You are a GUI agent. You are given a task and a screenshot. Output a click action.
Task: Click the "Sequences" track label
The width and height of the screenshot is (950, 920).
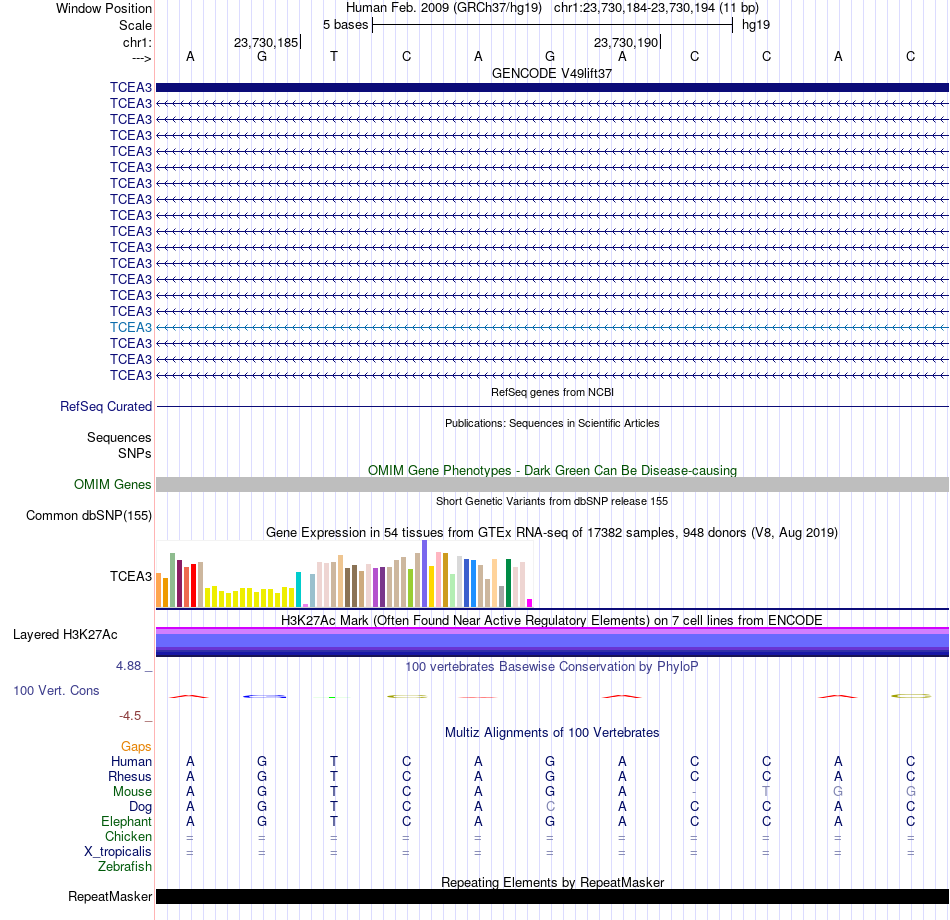119,438
